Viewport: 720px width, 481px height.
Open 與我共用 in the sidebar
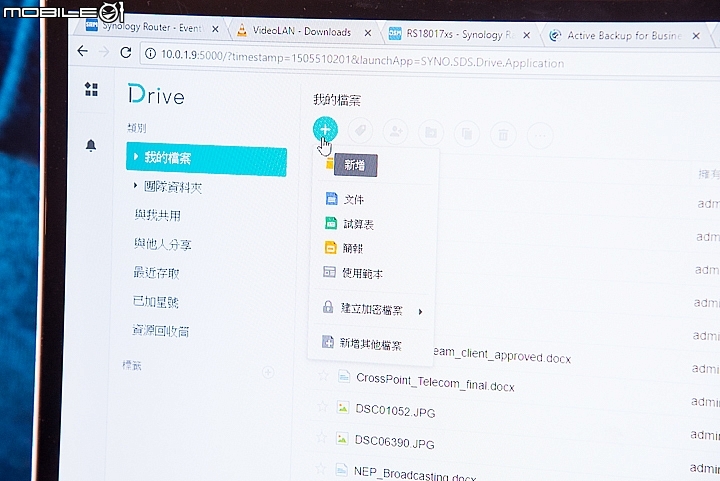[158, 215]
